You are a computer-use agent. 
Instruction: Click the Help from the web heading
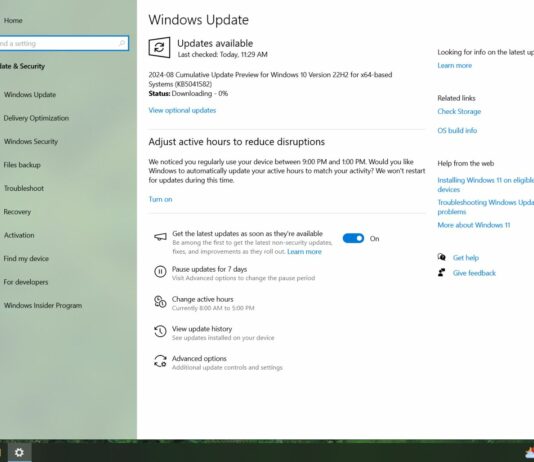click(465, 163)
